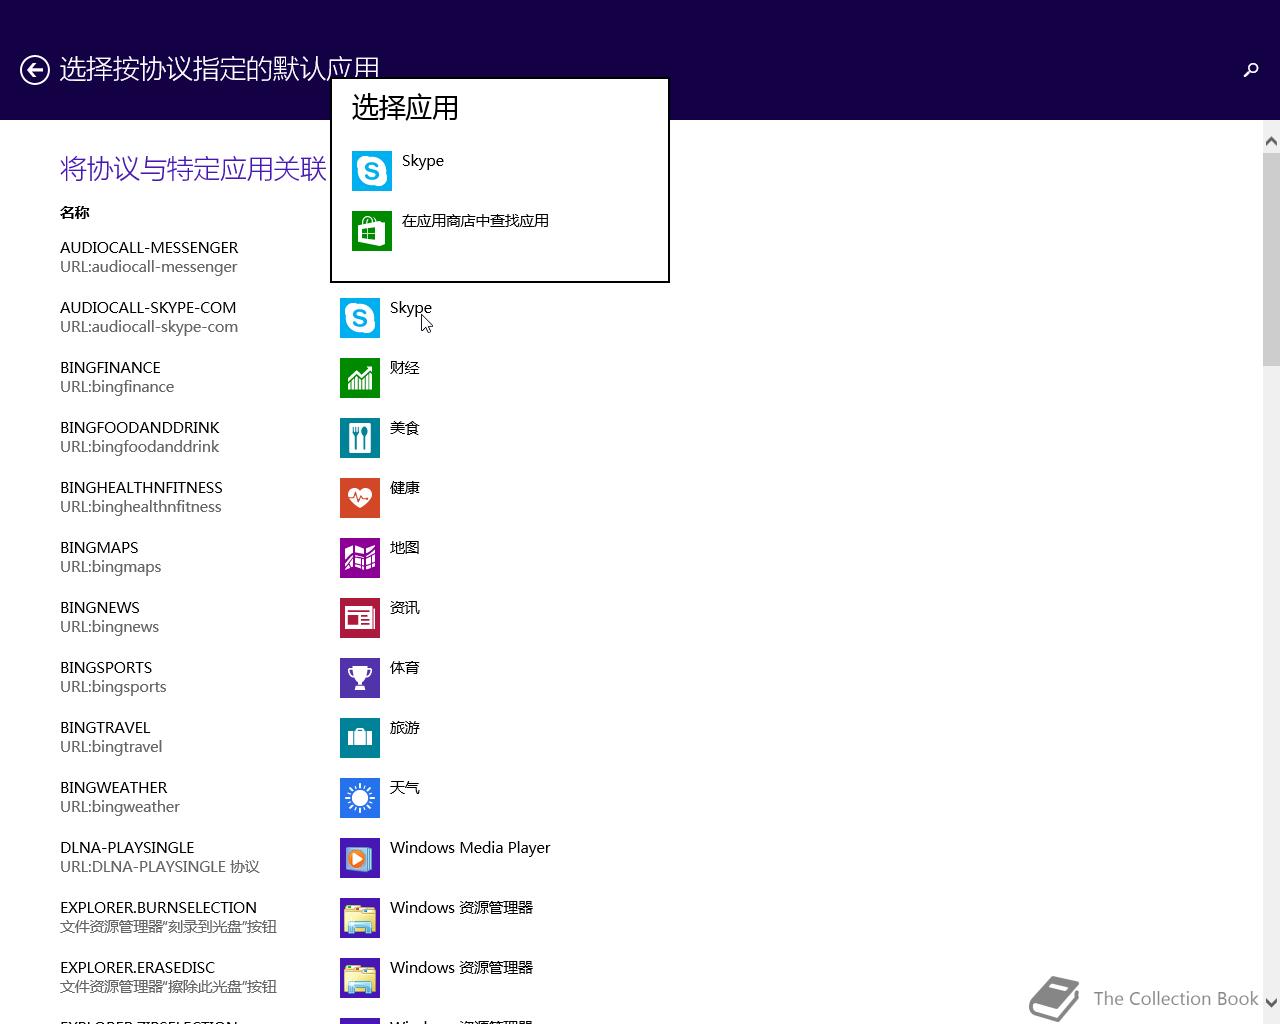Select Skype label in 选择应用 popup
Screen dimensions: 1280x1024
pyautogui.click(x=423, y=161)
